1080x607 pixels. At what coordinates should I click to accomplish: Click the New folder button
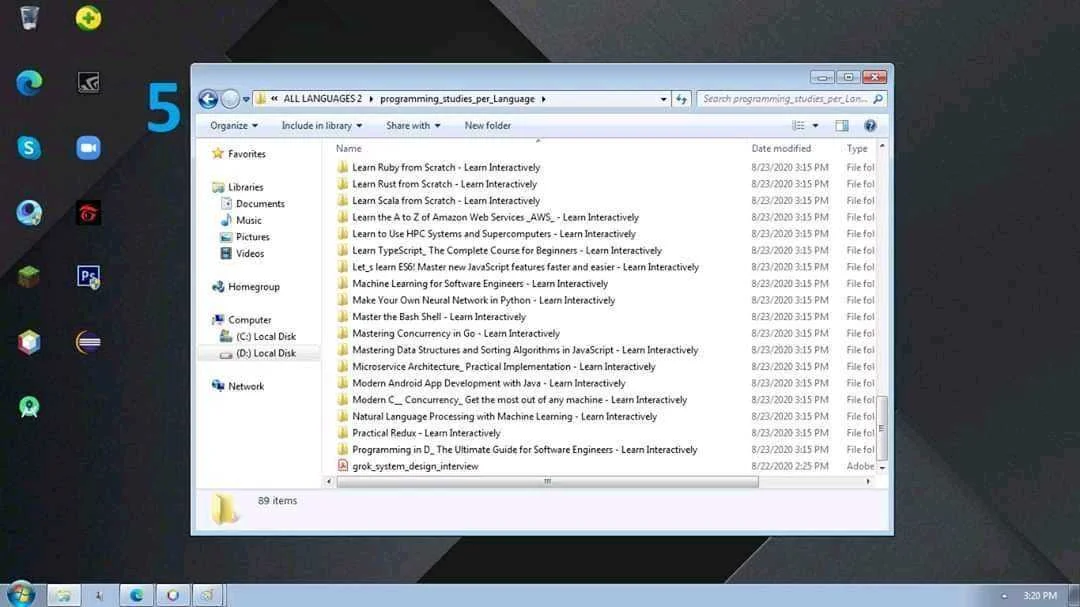click(x=488, y=125)
